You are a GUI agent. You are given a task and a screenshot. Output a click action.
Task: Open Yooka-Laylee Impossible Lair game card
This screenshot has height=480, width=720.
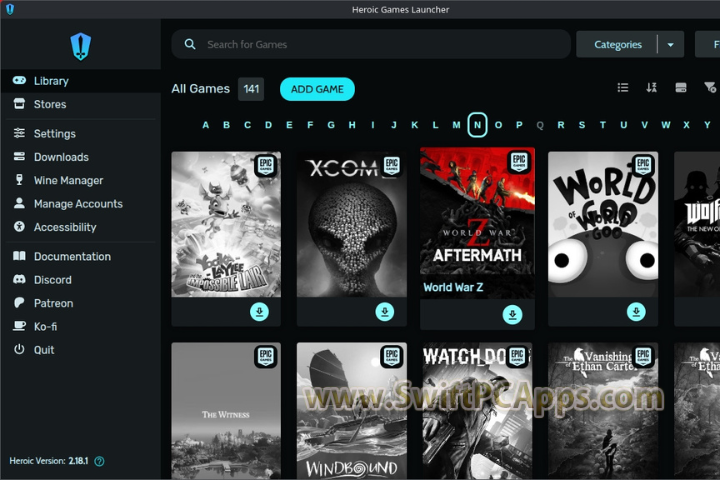[x=226, y=224]
